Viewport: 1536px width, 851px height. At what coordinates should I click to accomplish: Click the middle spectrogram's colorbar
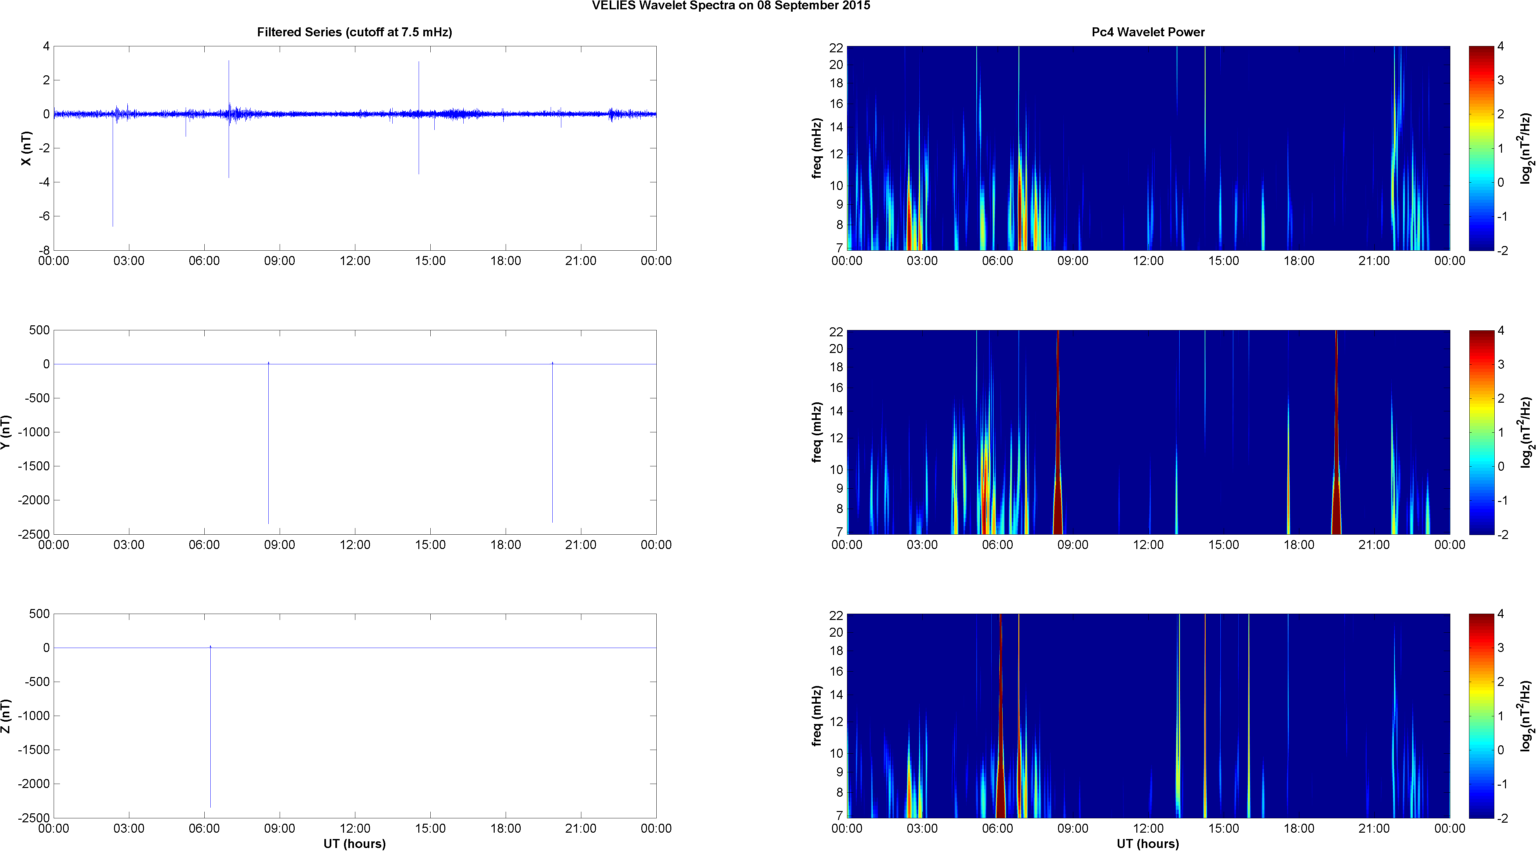[x=1481, y=432]
